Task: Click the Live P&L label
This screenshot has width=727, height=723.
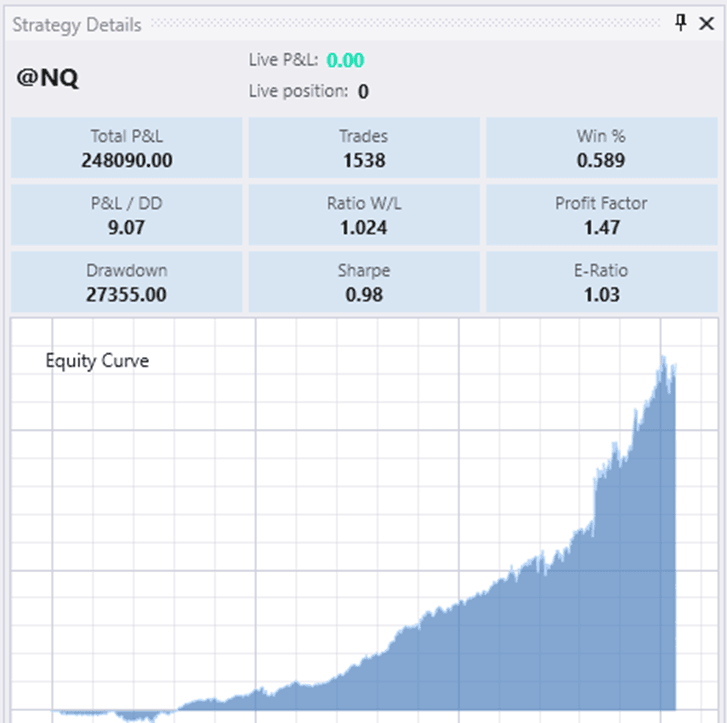Action: (283, 61)
